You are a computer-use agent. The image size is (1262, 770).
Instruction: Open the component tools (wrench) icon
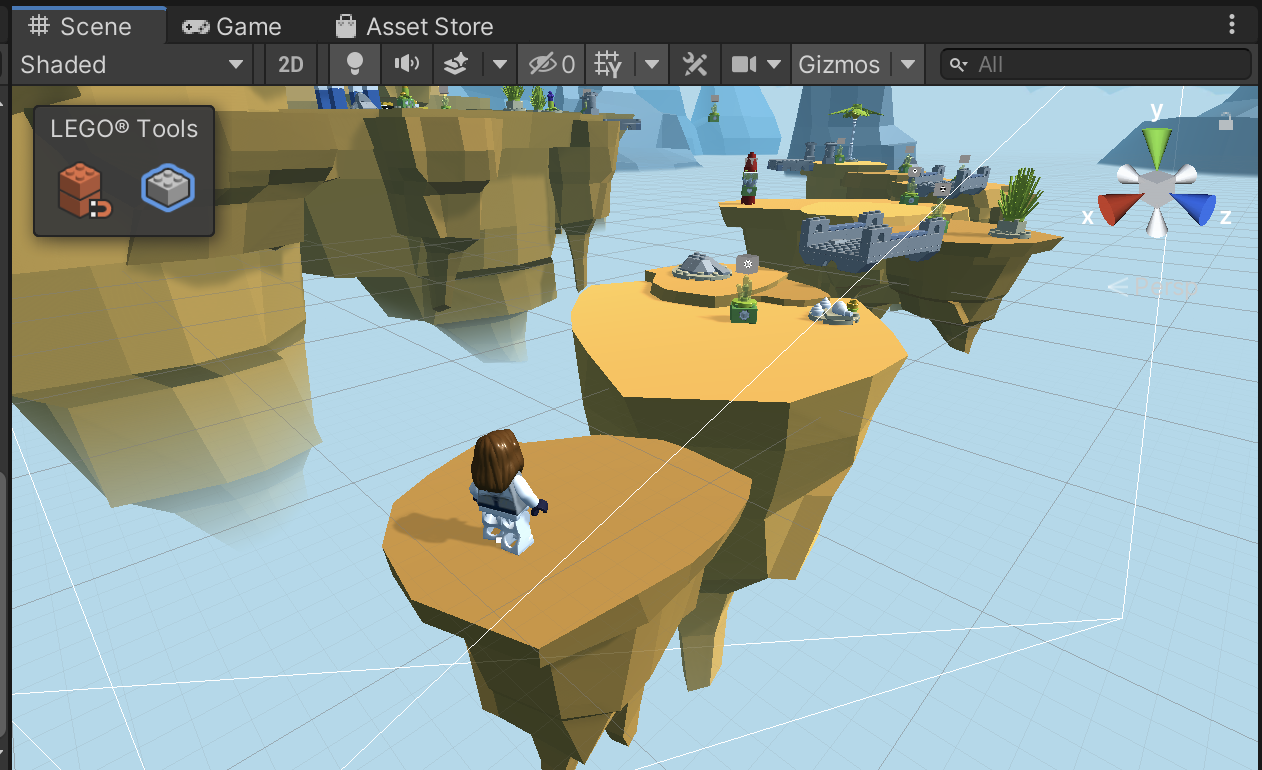pos(695,65)
